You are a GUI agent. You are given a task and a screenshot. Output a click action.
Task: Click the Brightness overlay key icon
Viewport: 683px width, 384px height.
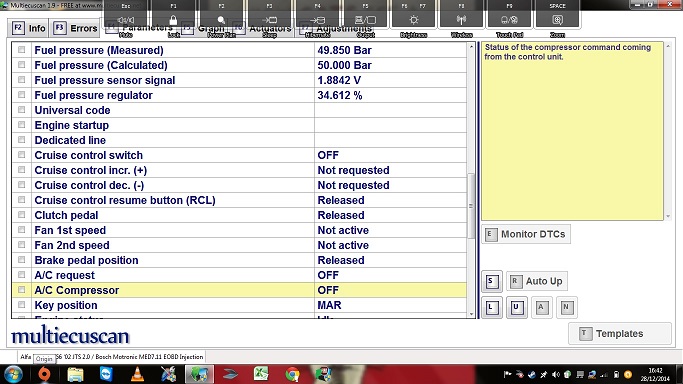(x=413, y=20)
